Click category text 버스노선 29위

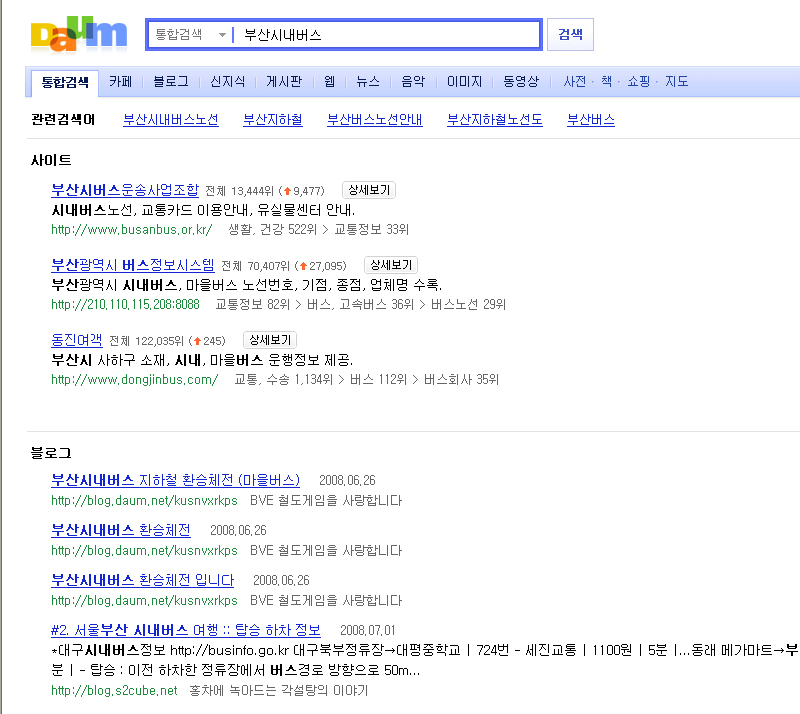point(468,305)
